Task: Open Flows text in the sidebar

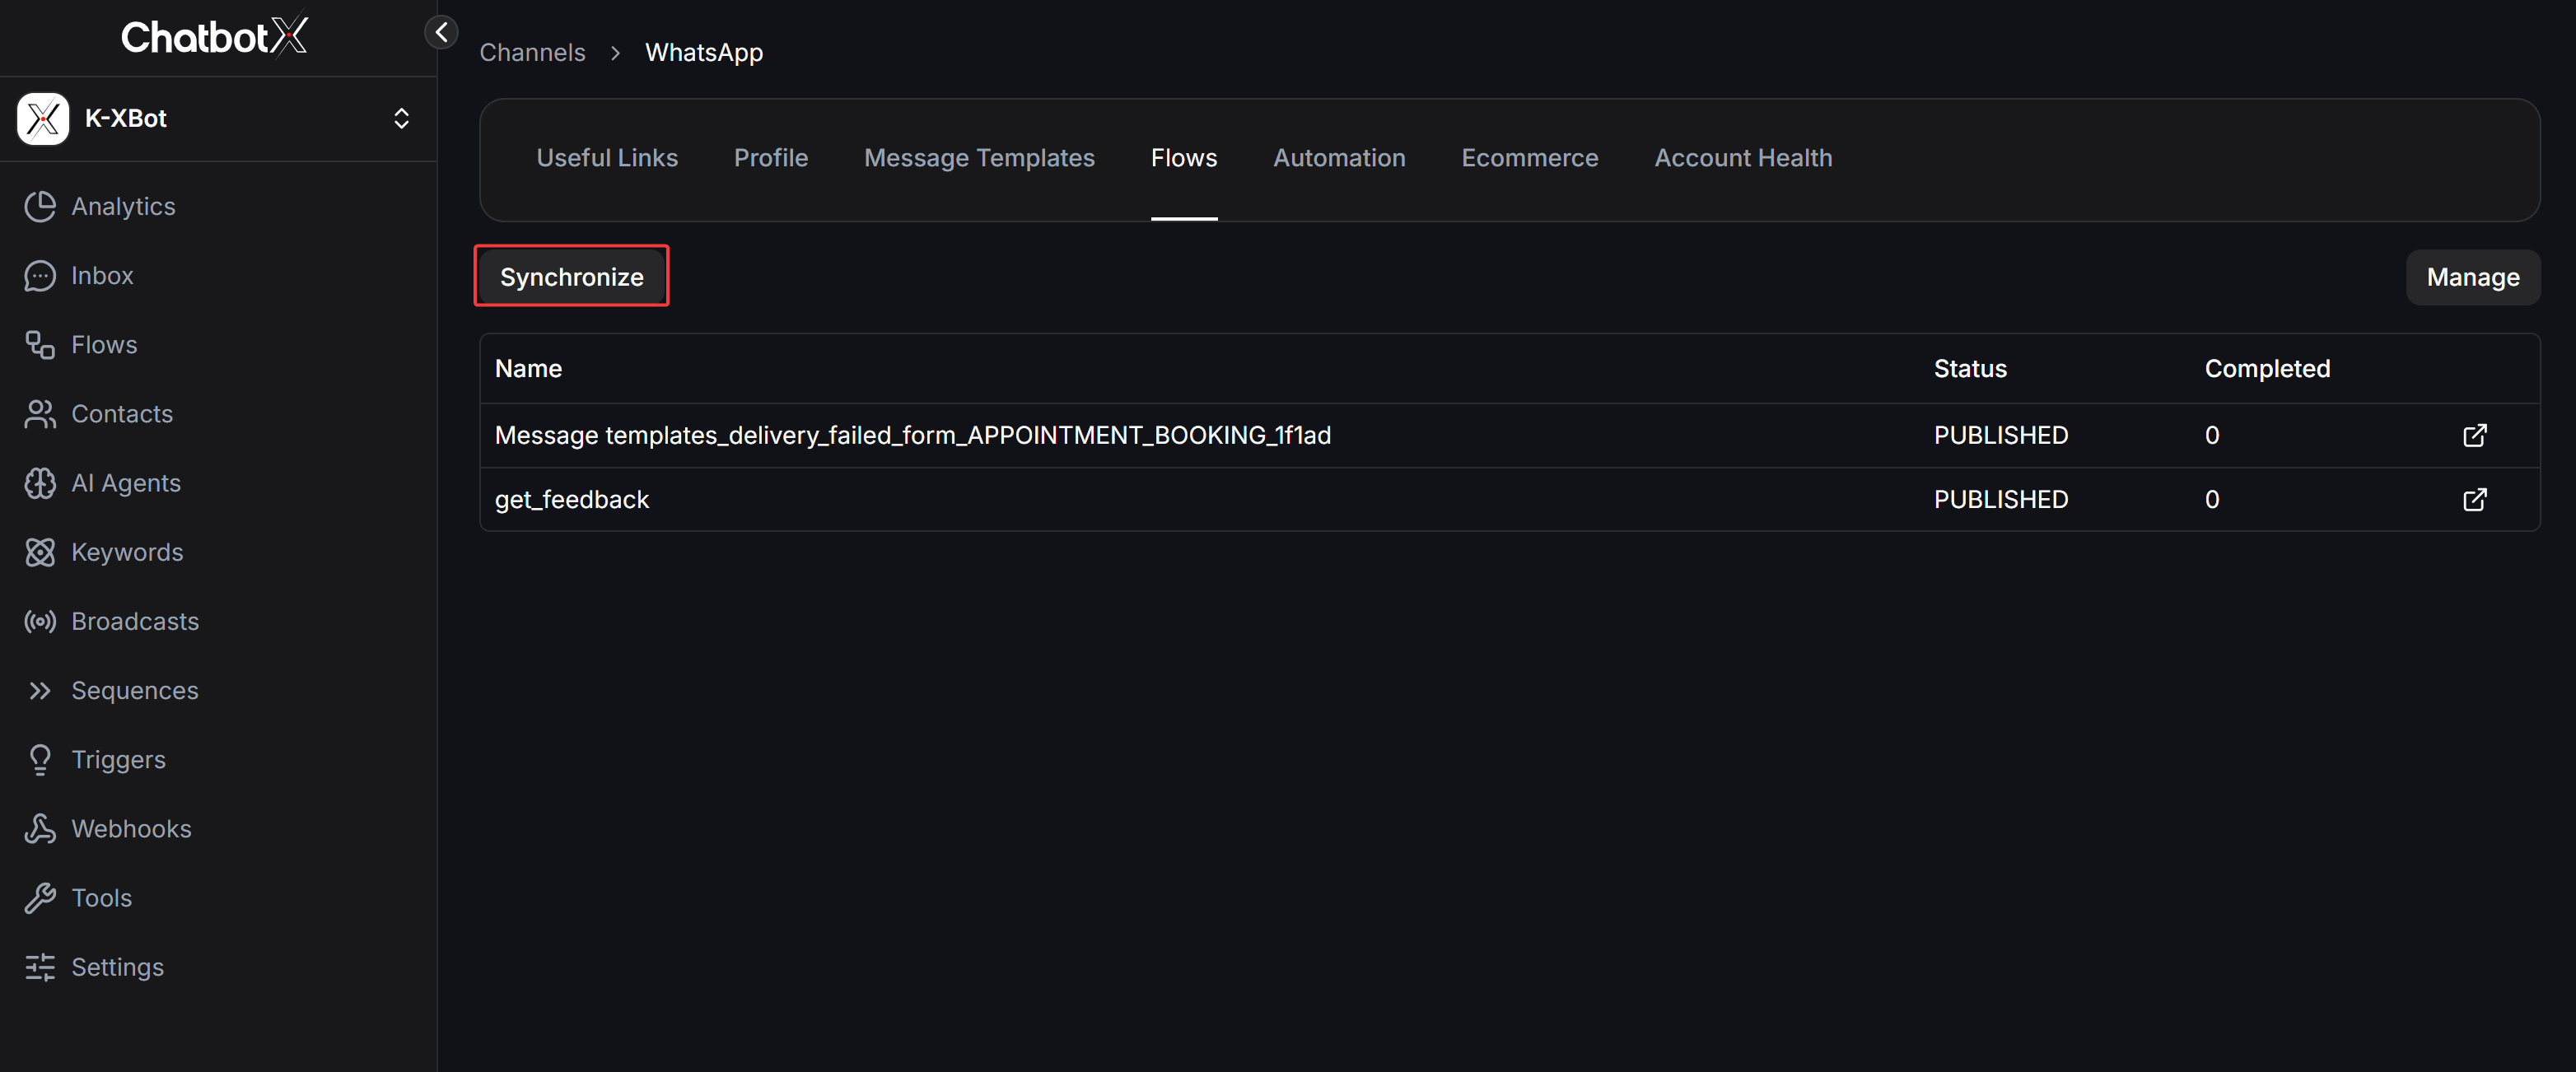Action: click(104, 345)
